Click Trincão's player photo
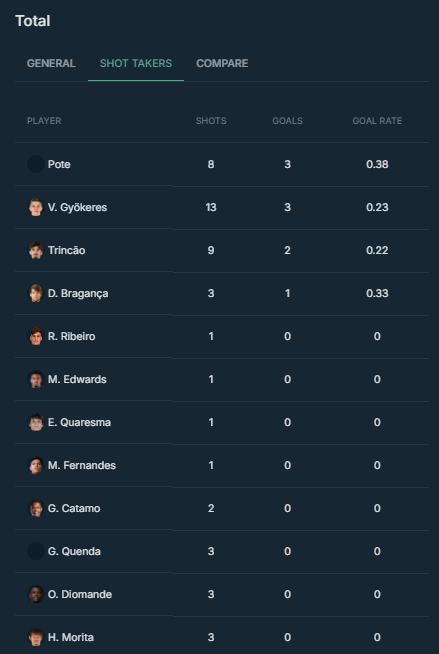Image resolution: width=439 pixels, height=654 pixels. click(x=36, y=250)
